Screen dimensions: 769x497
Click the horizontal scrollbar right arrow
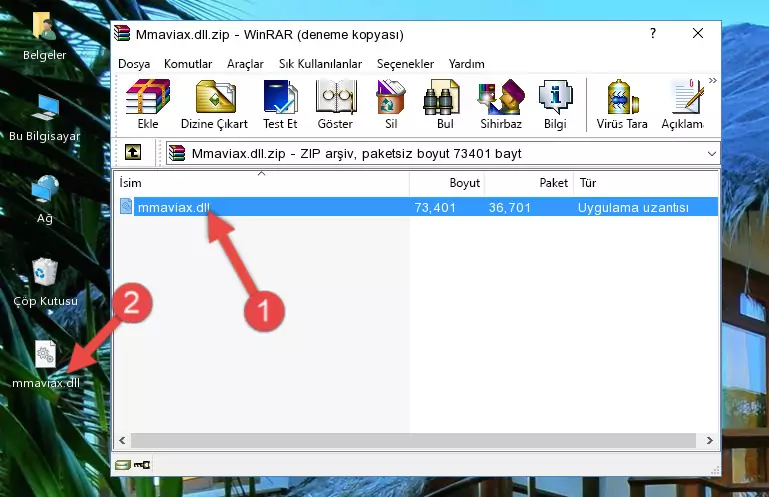[x=710, y=440]
